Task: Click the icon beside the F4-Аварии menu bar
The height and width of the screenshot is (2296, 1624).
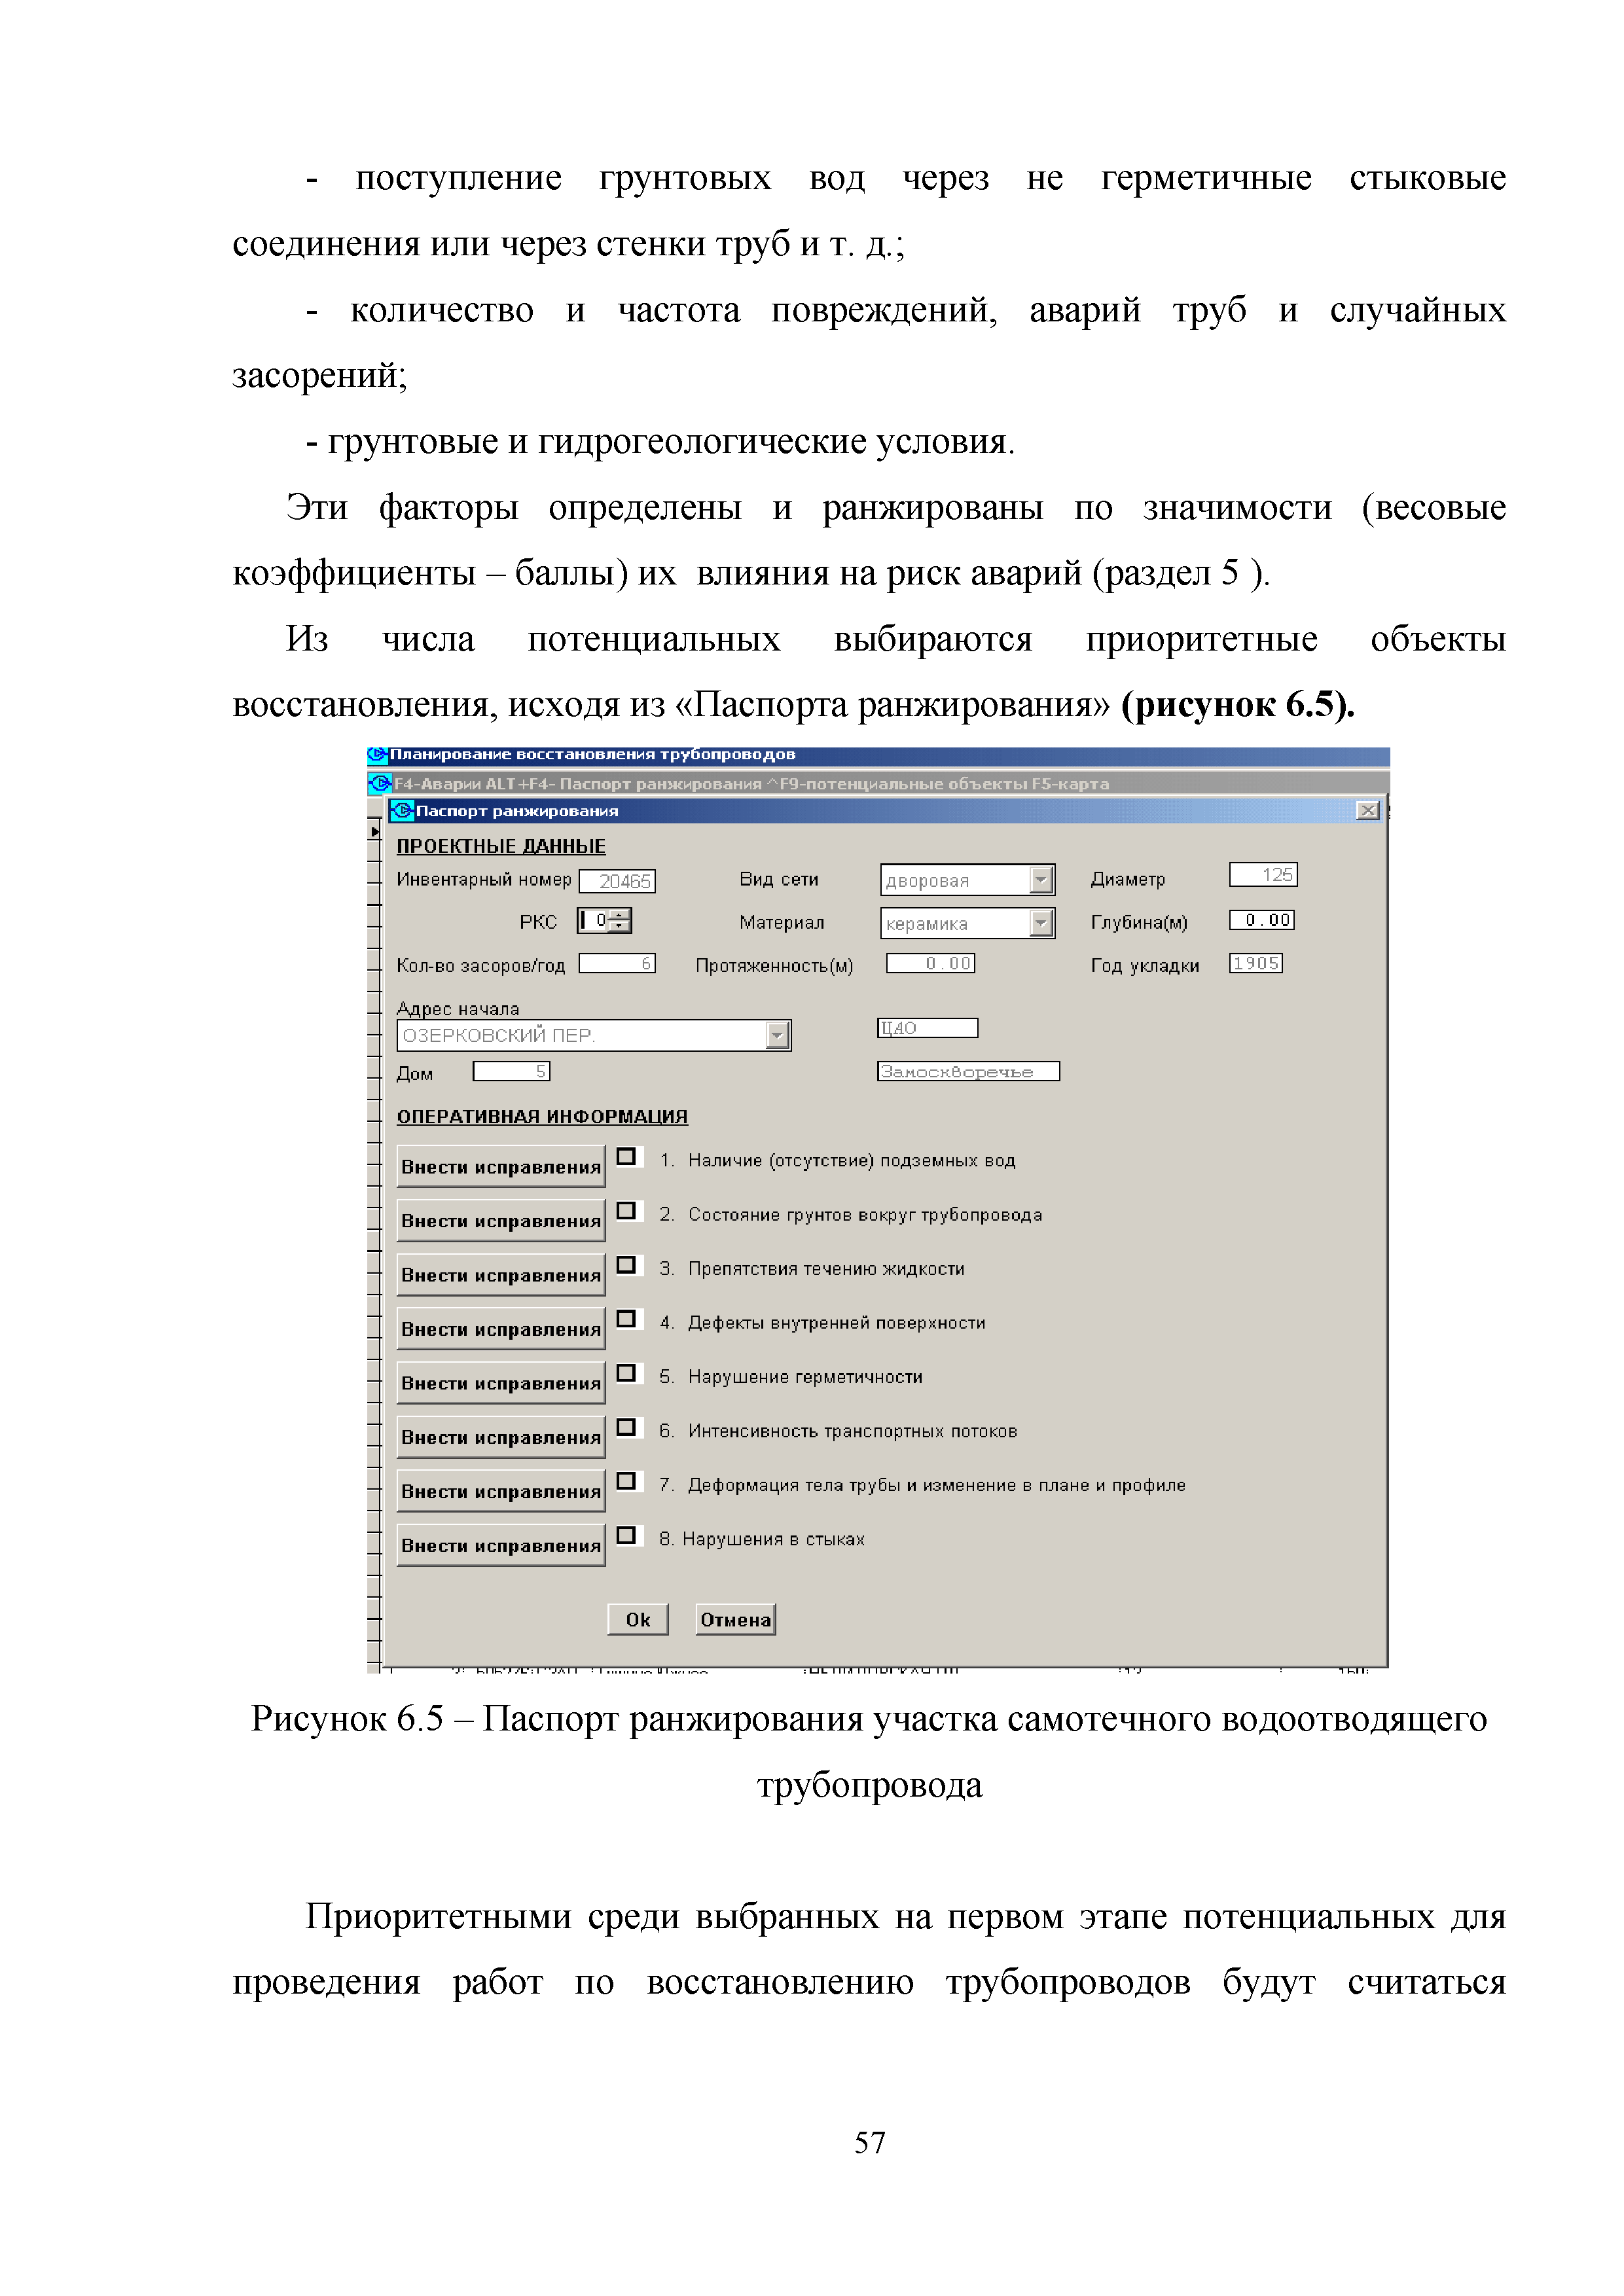Action: pyautogui.click(x=380, y=783)
